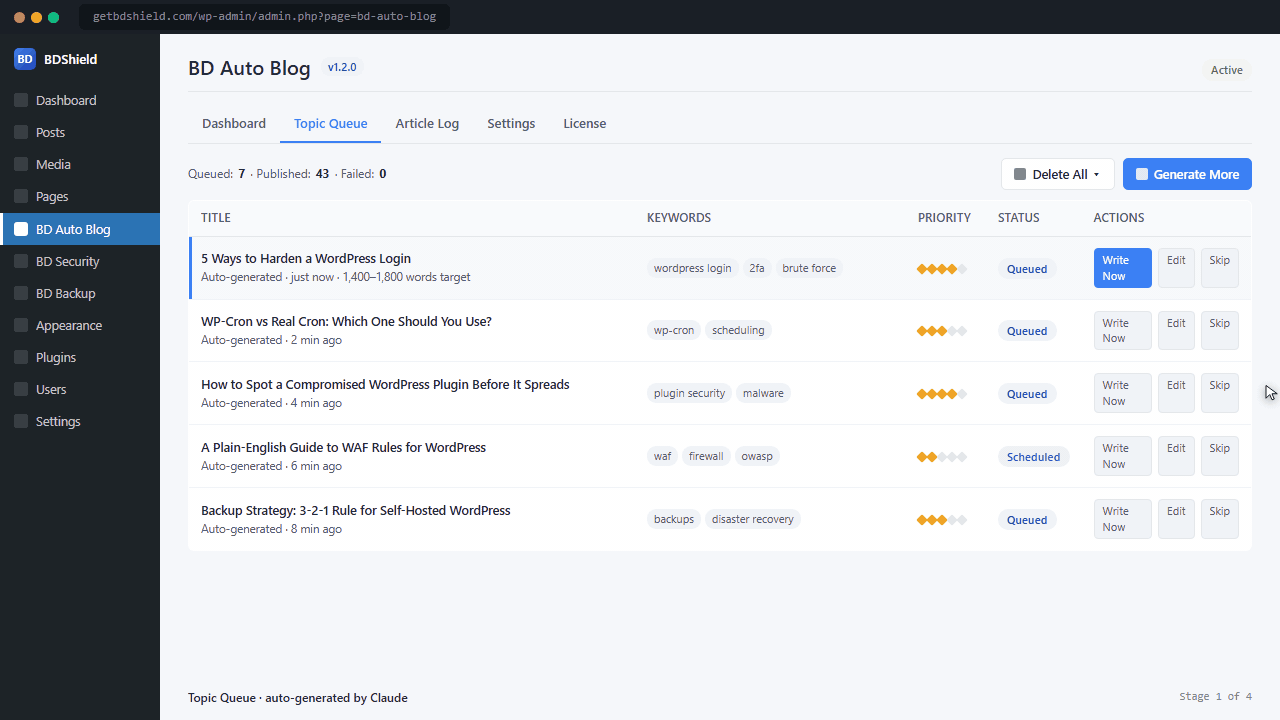Open BD Backup in the sidebar
This screenshot has height=720, width=1280.
(80, 293)
